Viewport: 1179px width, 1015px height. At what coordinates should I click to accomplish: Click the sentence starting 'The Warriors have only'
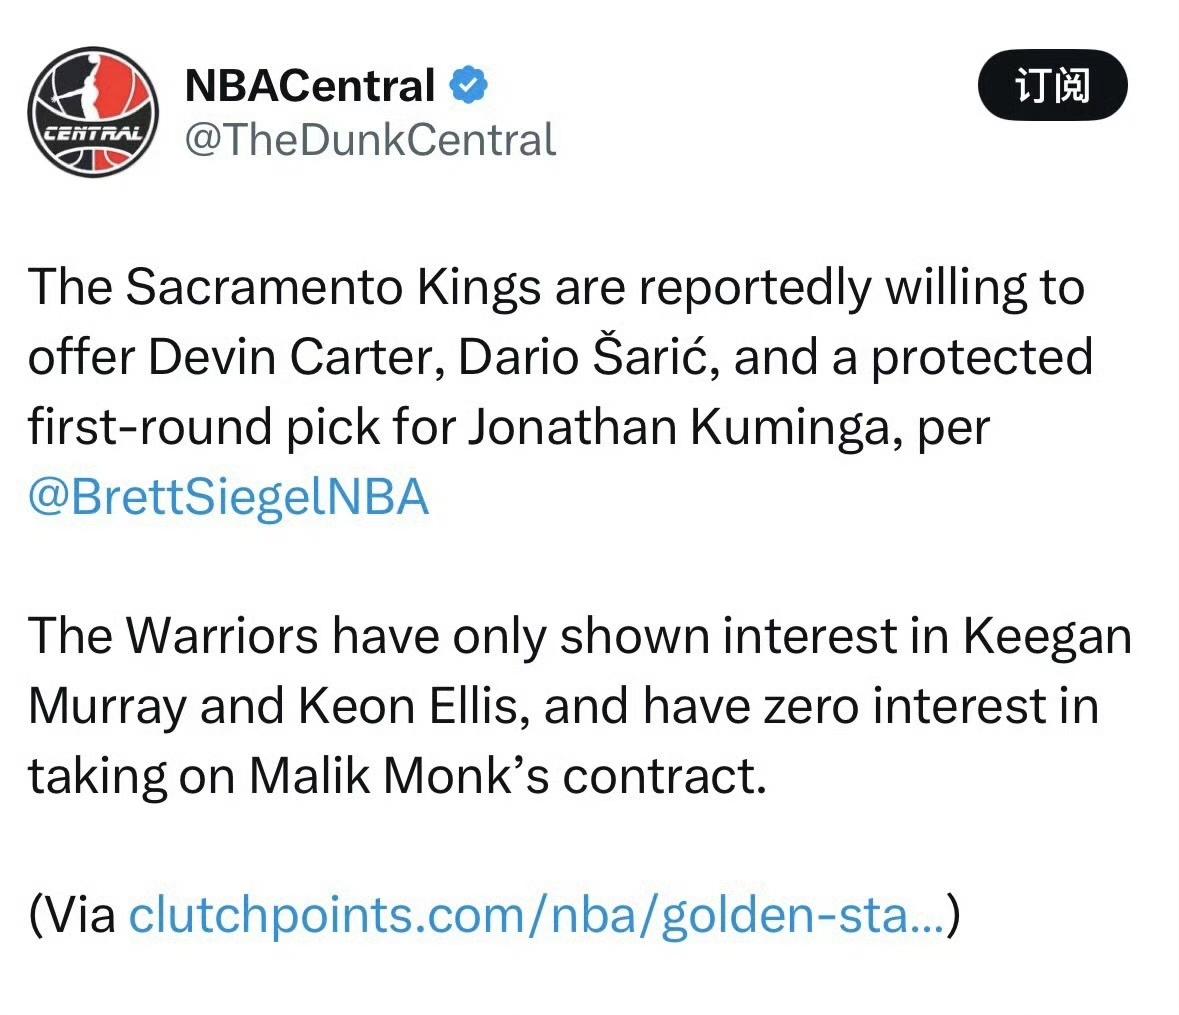pyautogui.click(x=580, y=705)
